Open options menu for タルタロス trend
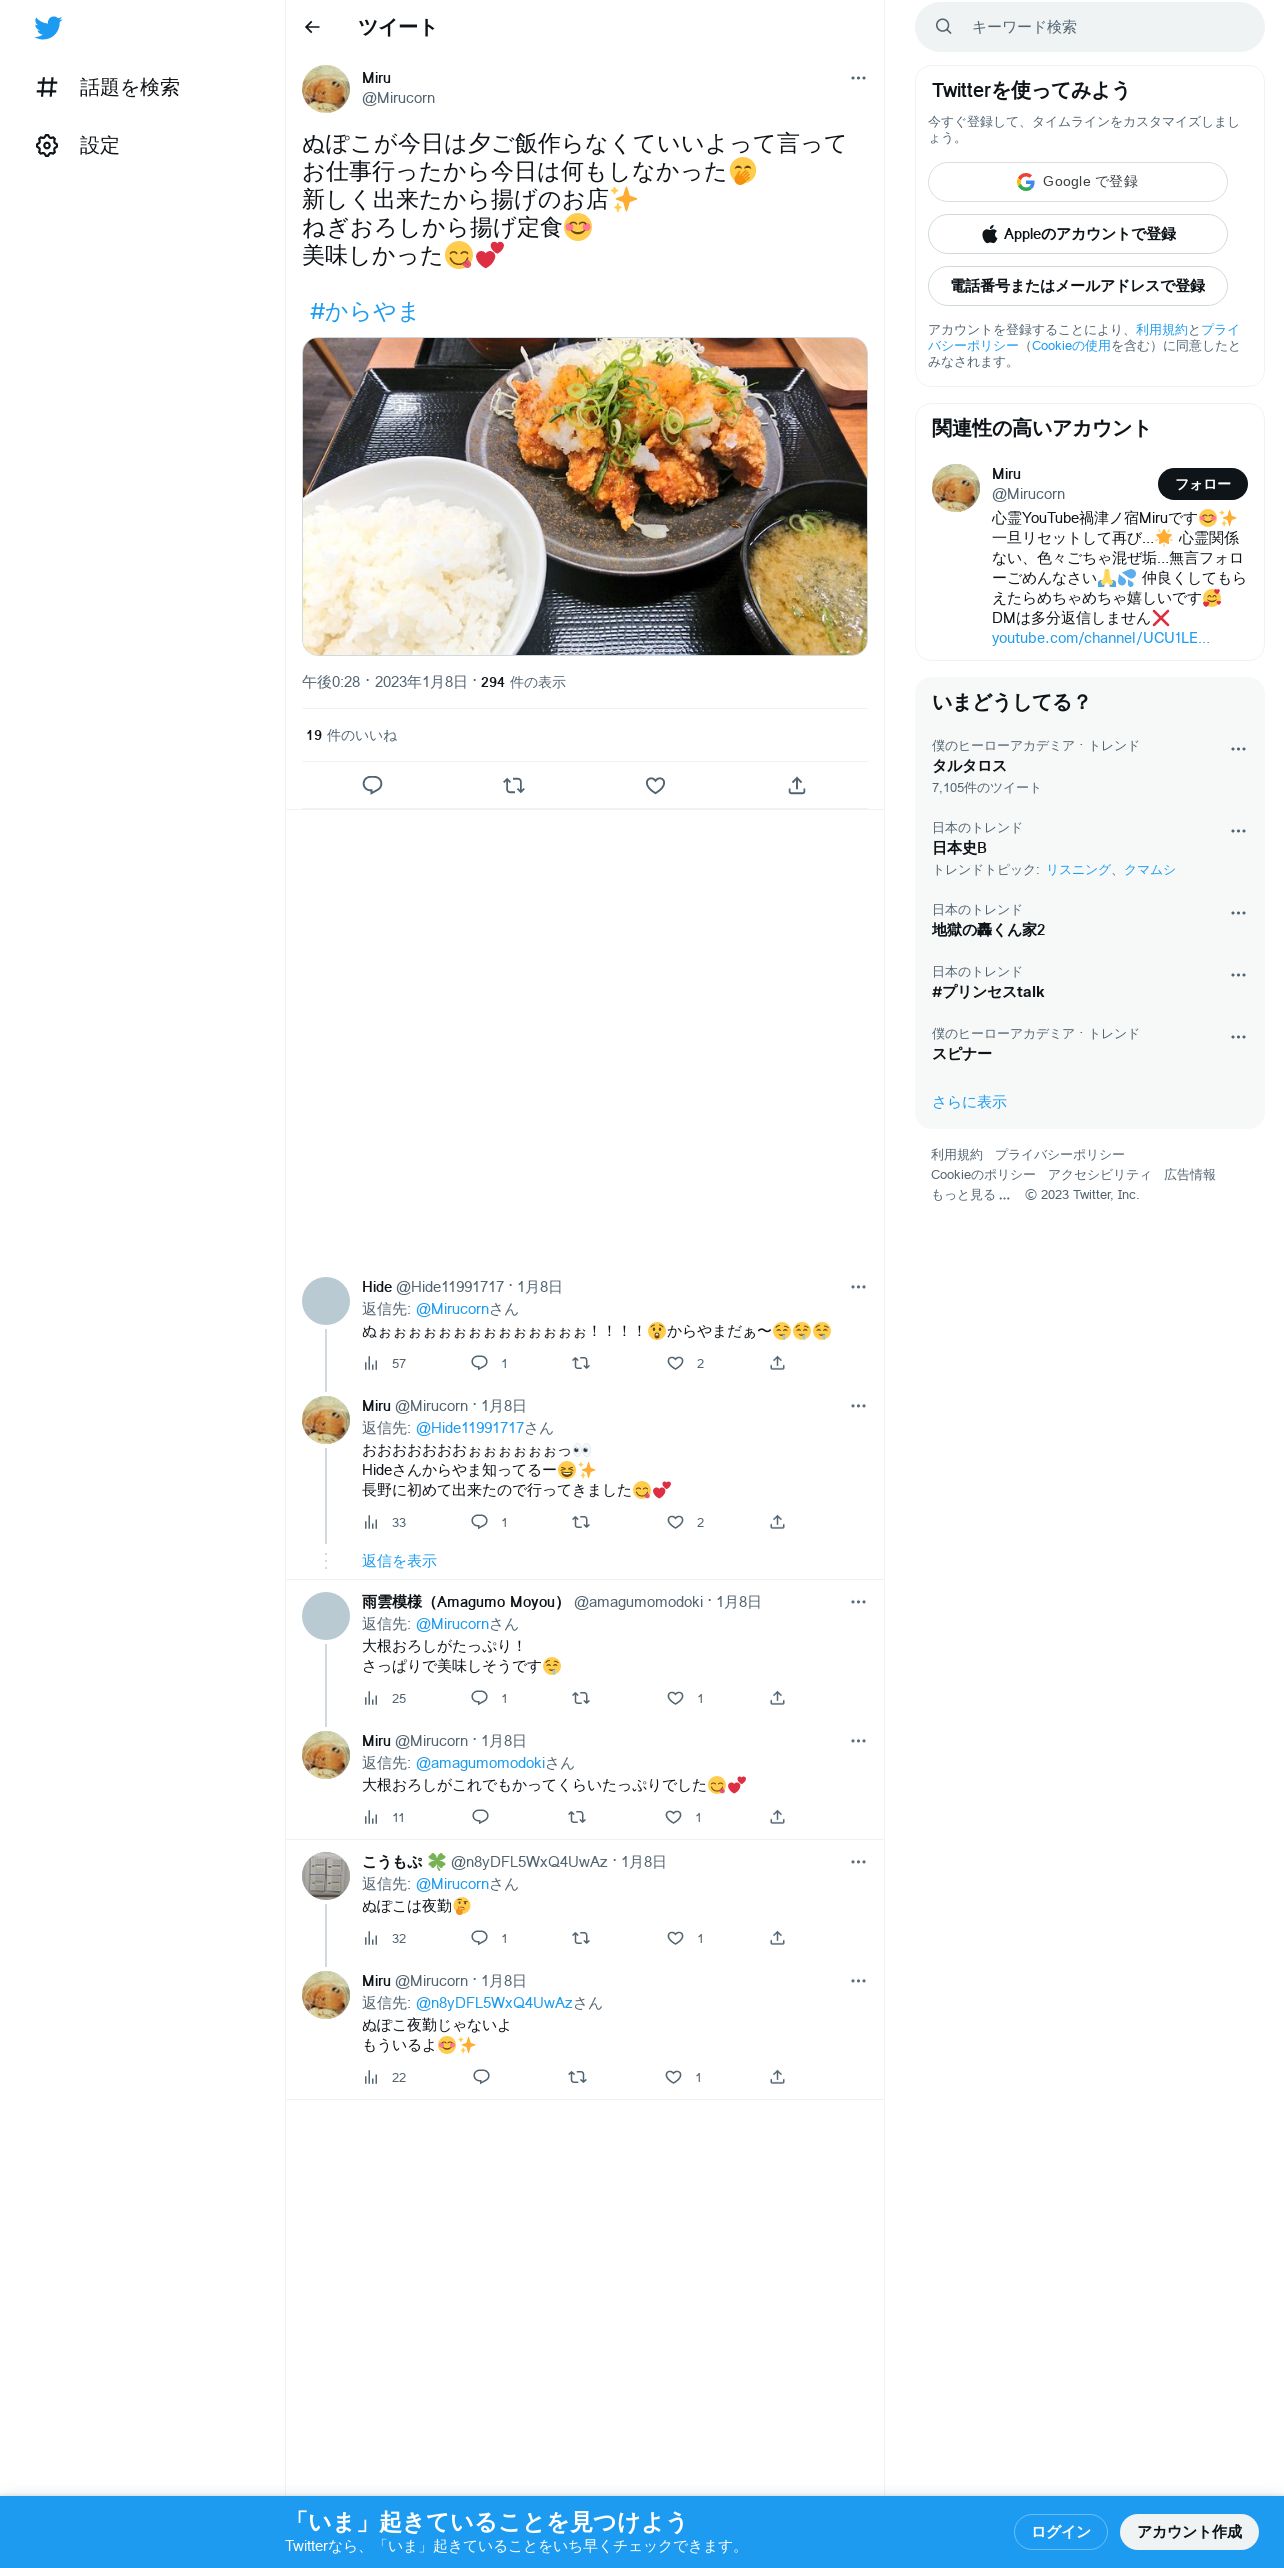This screenshot has width=1284, height=2568. point(1238,749)
